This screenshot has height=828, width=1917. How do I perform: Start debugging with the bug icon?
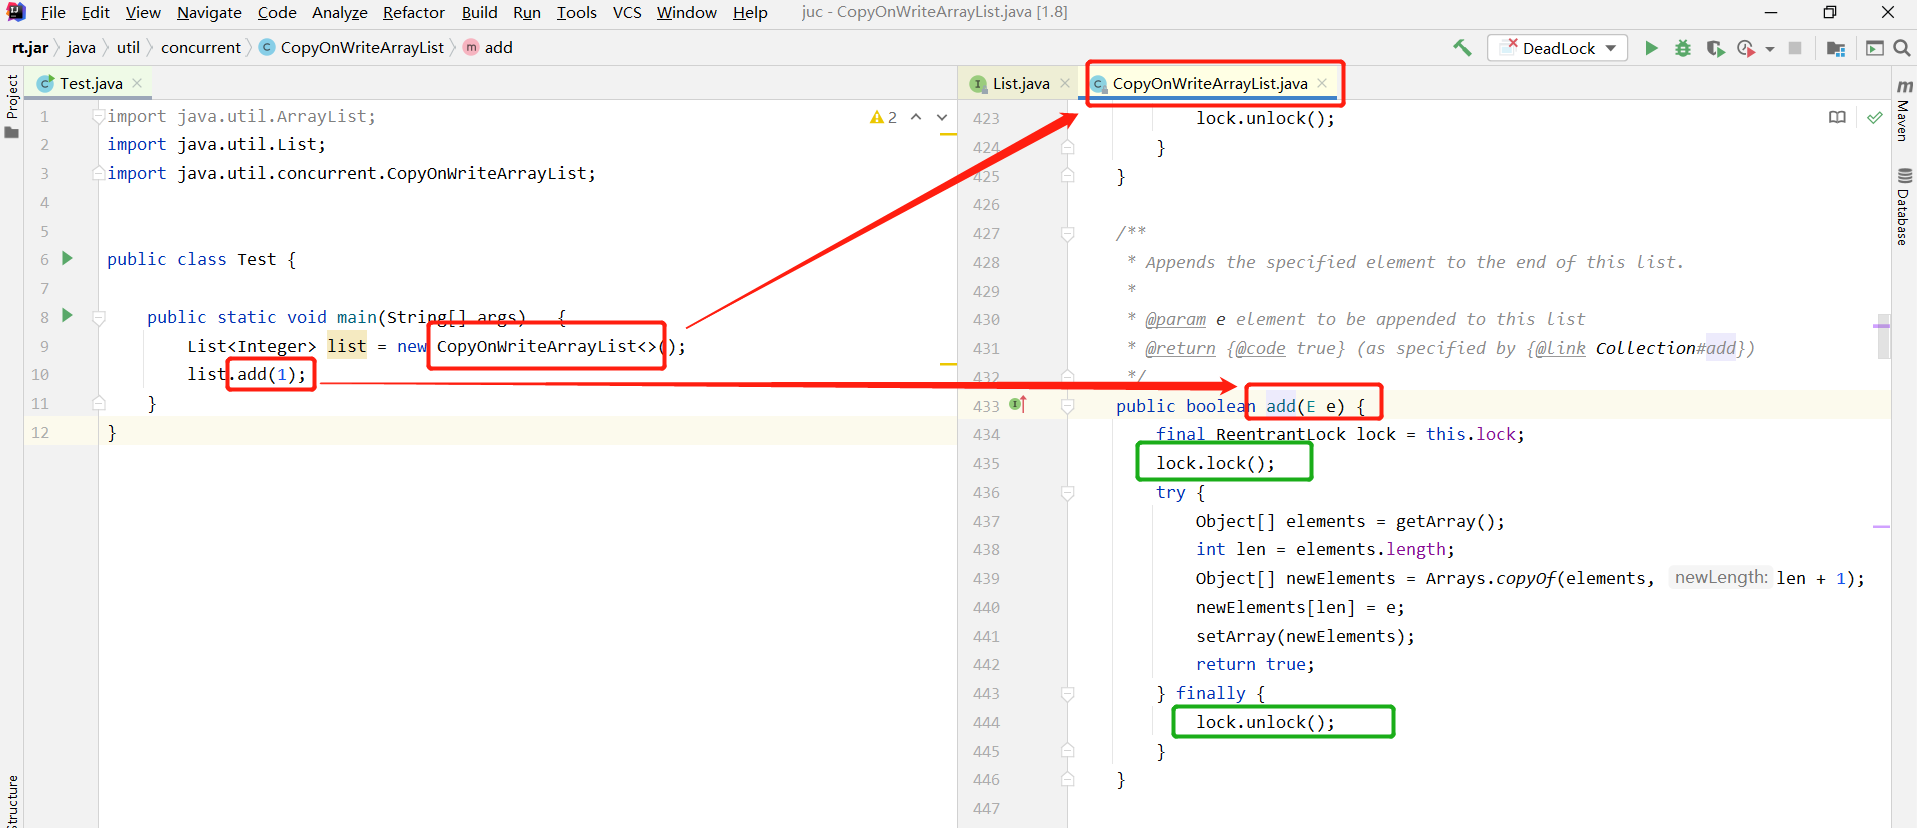tap(1683, 48)
